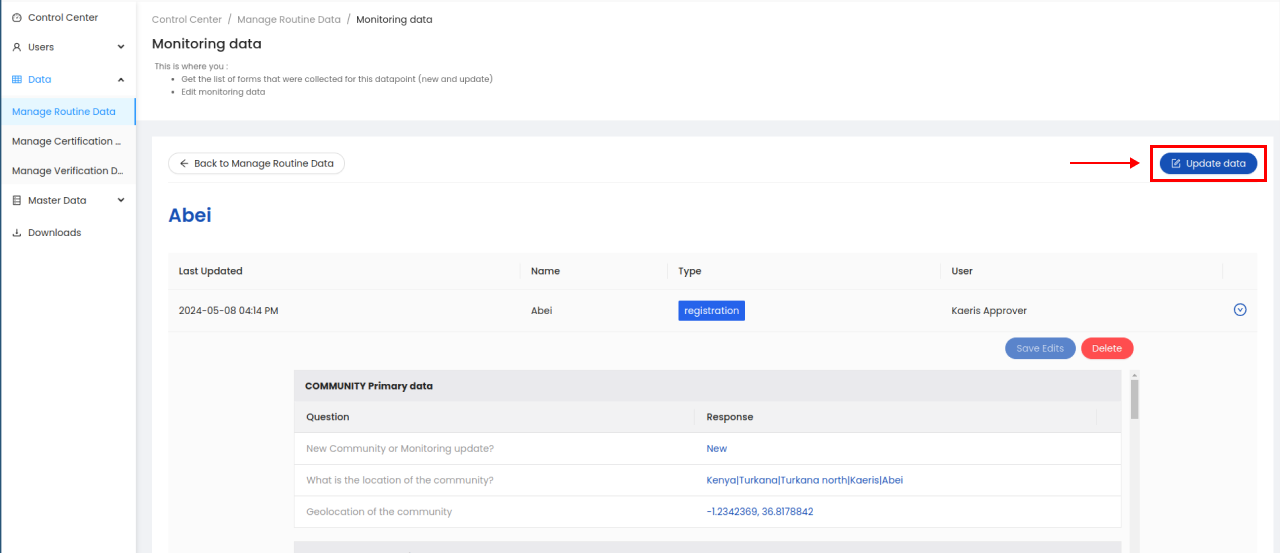Collapse the Data menu chevron
The image size is (1280, 553).
[121, 79]
